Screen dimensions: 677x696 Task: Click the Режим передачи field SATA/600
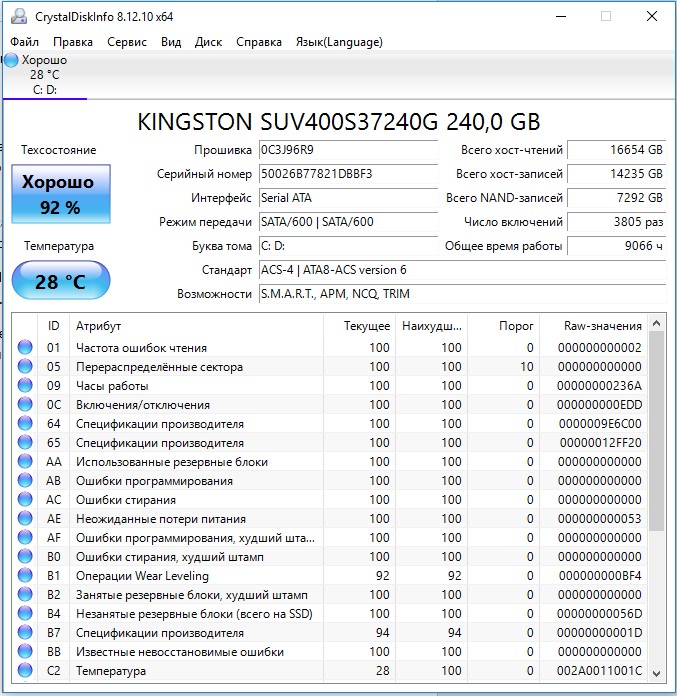348,222
